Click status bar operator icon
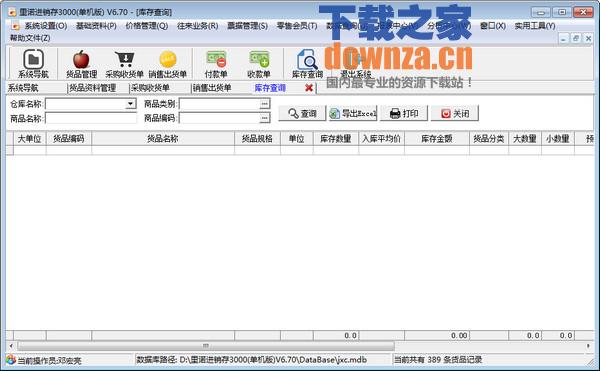Image resolution: width=600 pixels, height=371 pixels. point(11,360)
